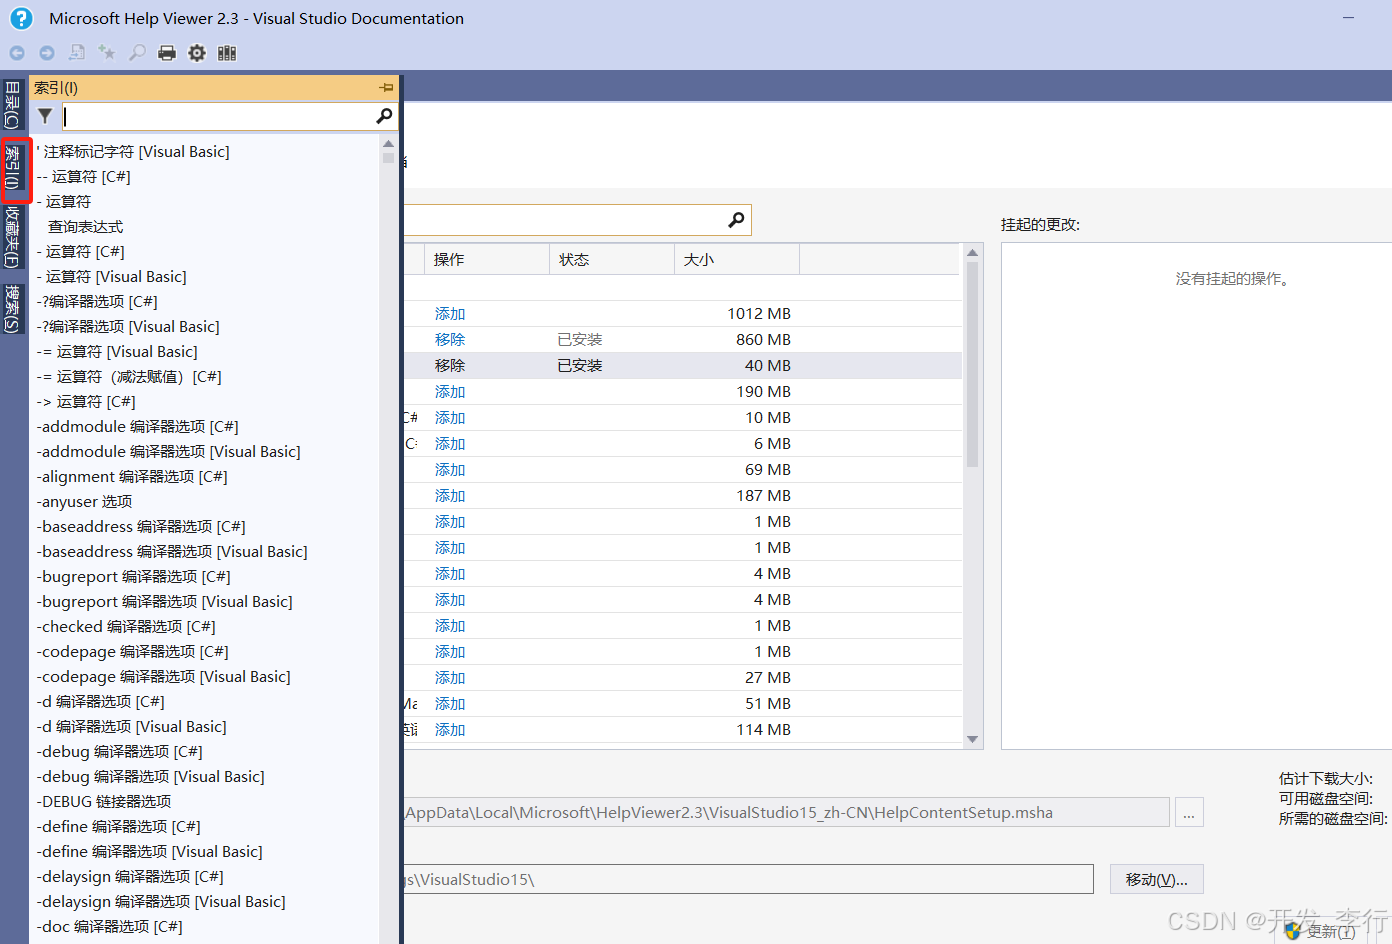The image size is (1392, 944).
Task: Click the VisualStudio15 local store path field
Action: pyautogui.click(x=748, y=879)
